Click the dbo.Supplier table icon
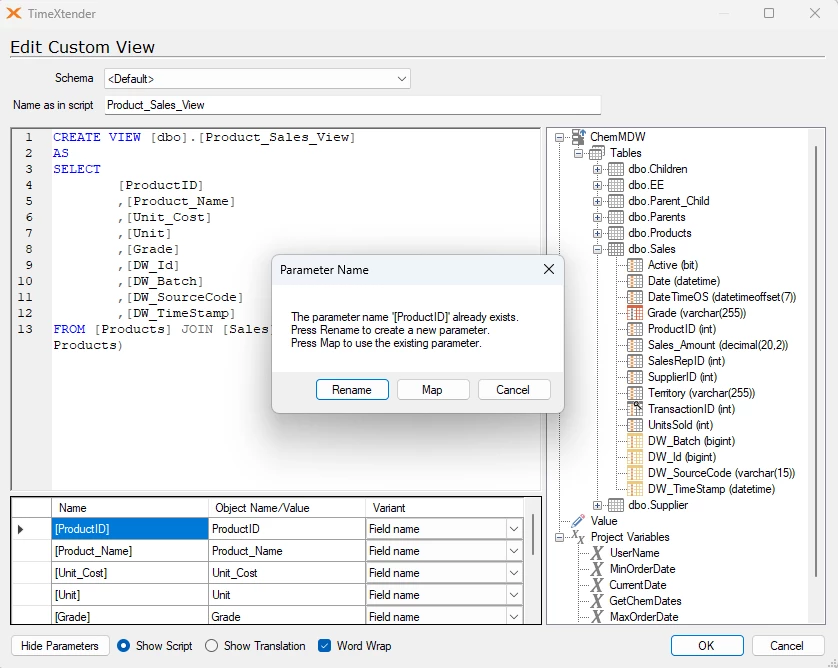Screen dimensions: 838x668 (x=616, y=505)
